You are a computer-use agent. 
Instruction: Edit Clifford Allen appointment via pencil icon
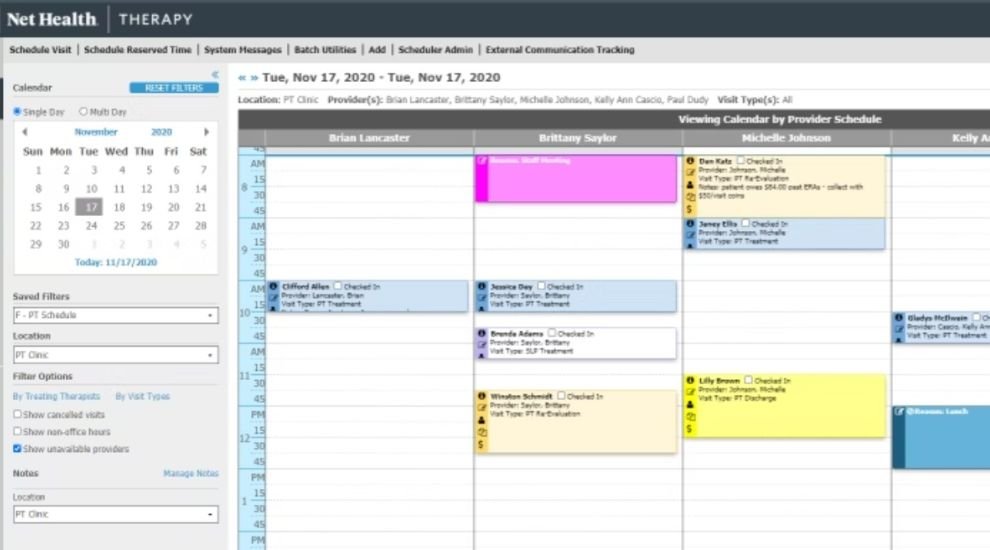273,297
